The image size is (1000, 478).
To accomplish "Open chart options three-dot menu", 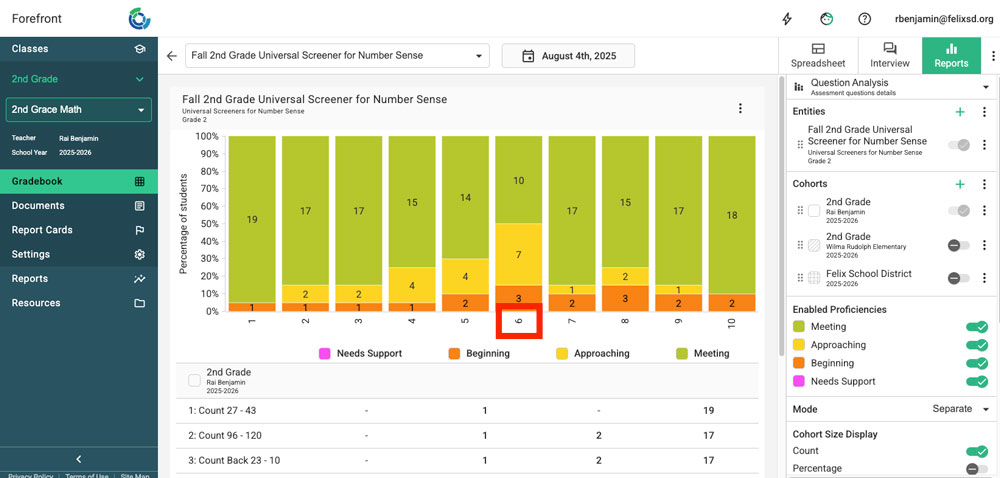I will [740, 108].
